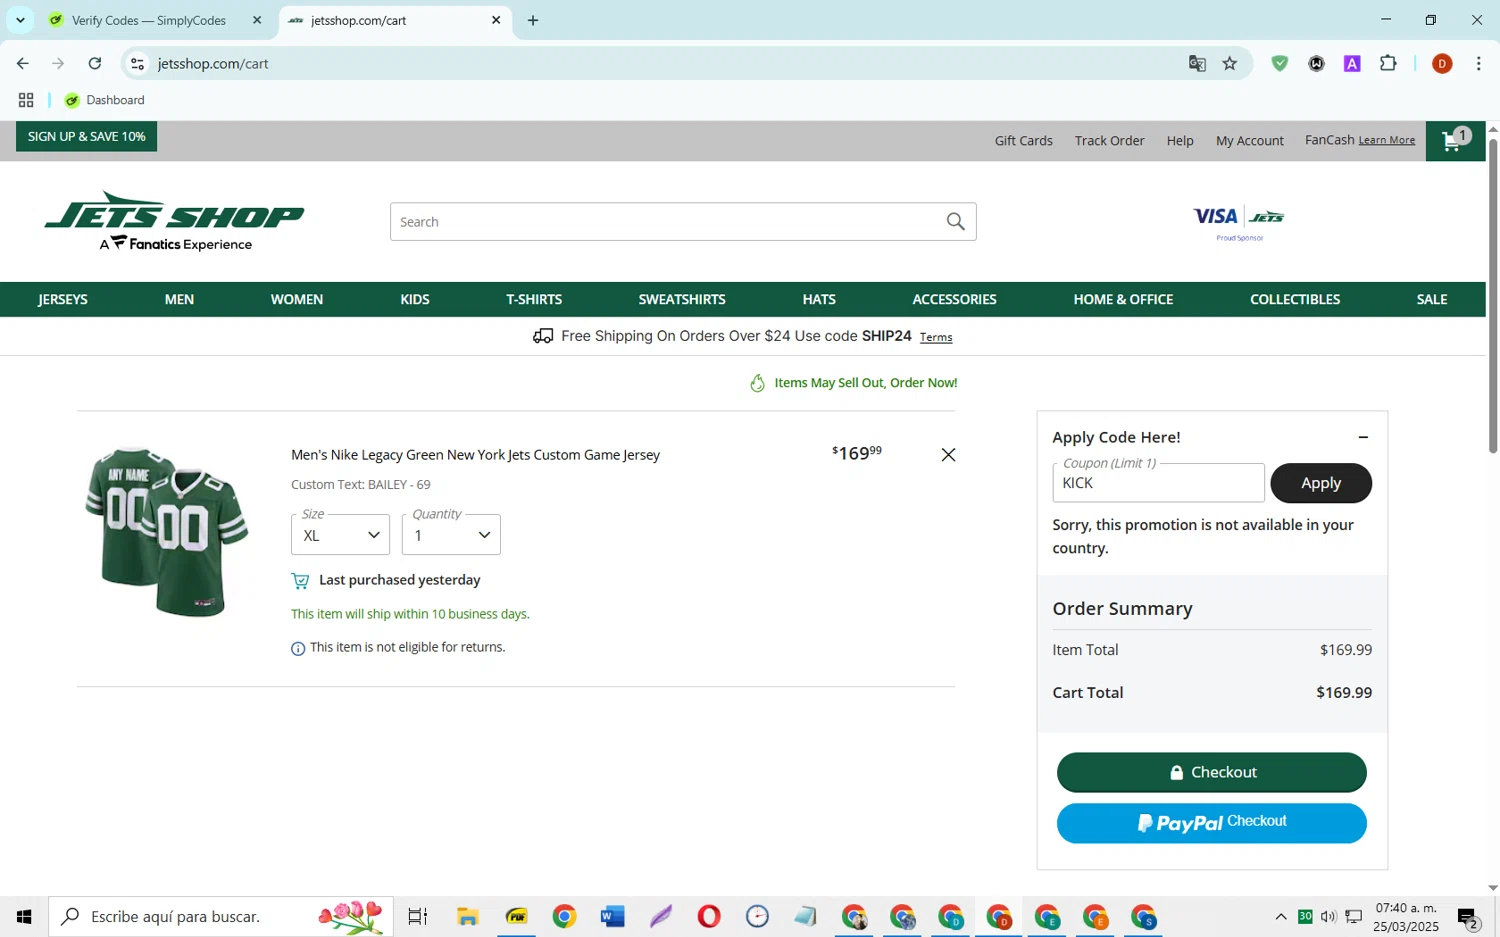This screenshot has height=937, width=1500.
Task: Click the Windows taskbar search box
Action: tap(221, 916)
